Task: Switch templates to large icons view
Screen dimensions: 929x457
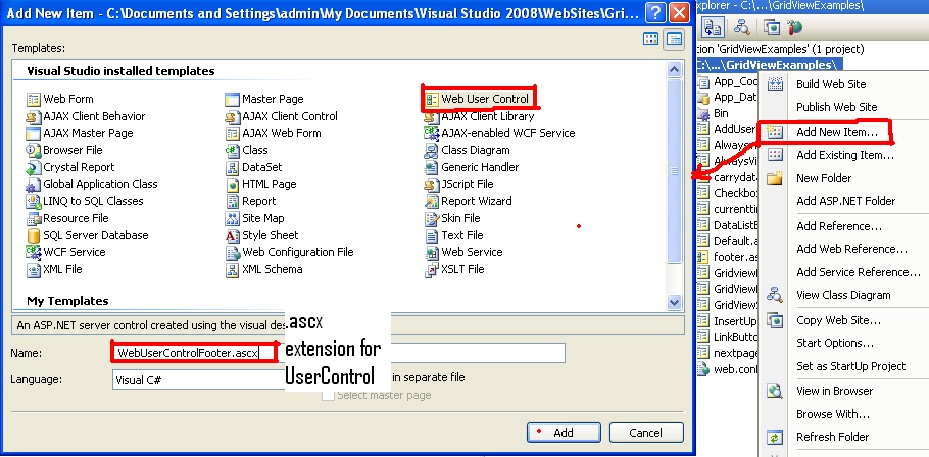Action: click(x=651, y=39)
